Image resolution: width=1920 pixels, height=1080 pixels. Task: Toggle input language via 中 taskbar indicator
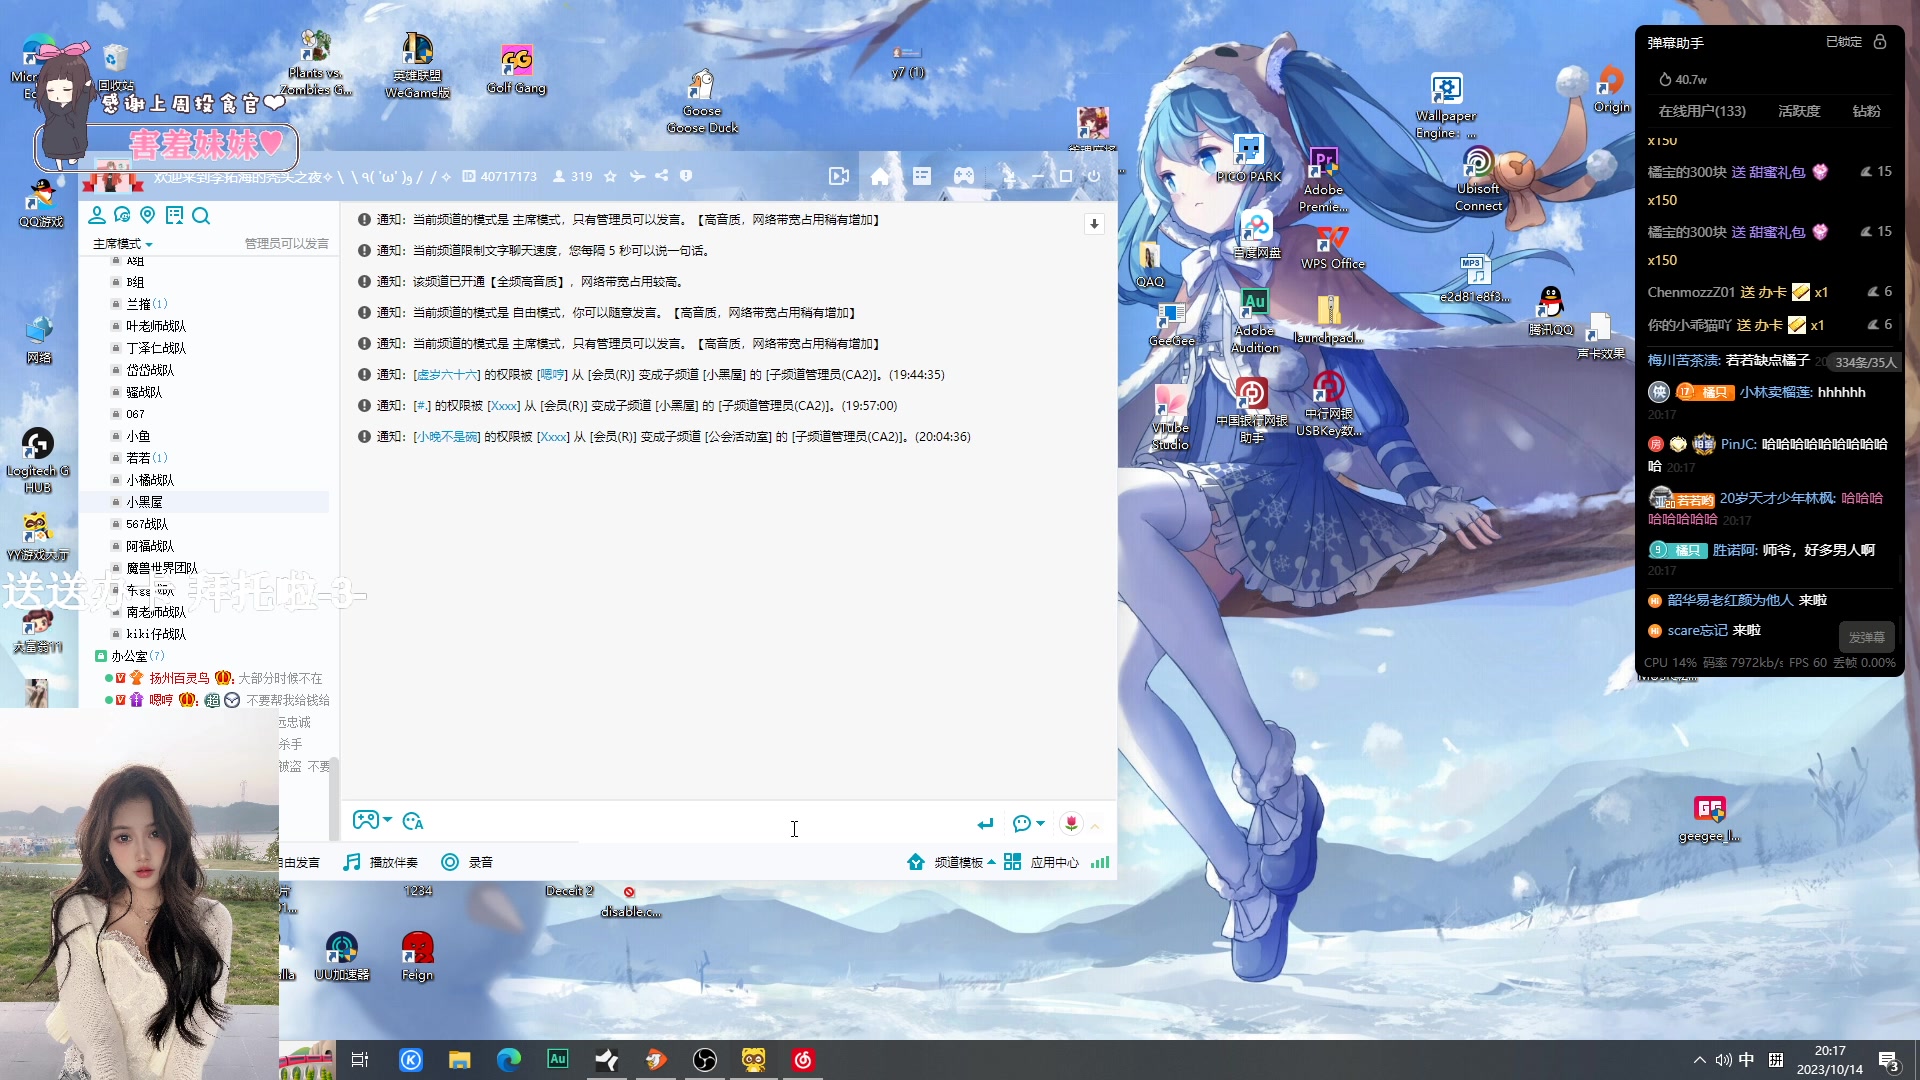pyautogui.click(x=1745, y=1059)
